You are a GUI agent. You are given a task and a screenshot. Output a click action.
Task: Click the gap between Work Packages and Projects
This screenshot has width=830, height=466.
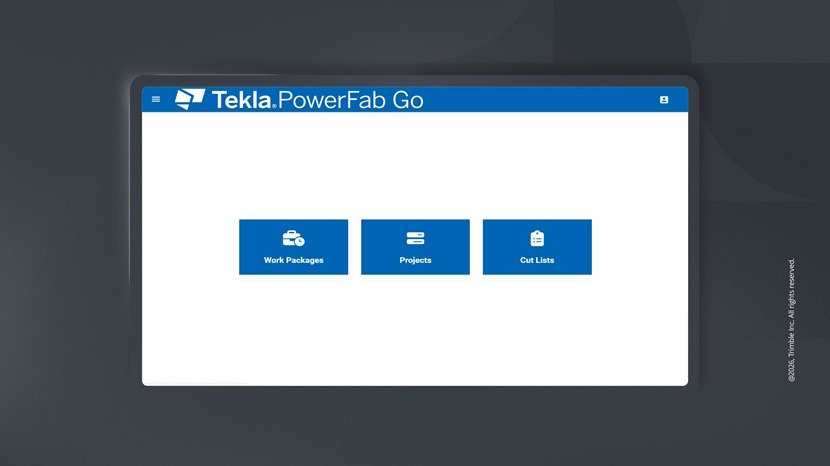point(354,247)
